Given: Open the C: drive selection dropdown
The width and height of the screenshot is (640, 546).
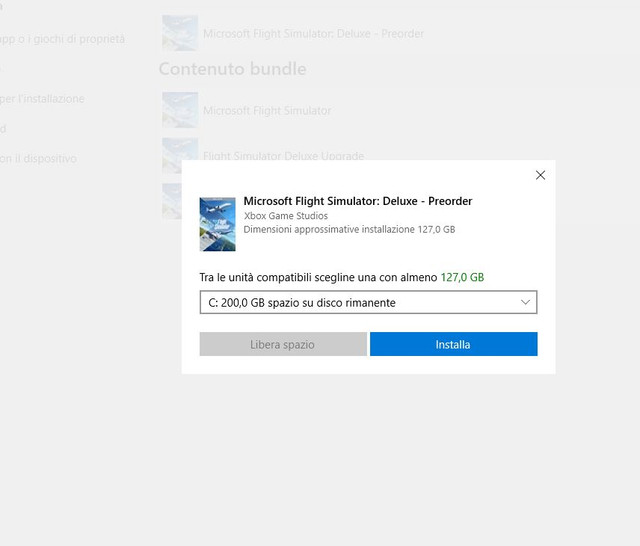Looking at the screenshot, I should click(368, 302).
